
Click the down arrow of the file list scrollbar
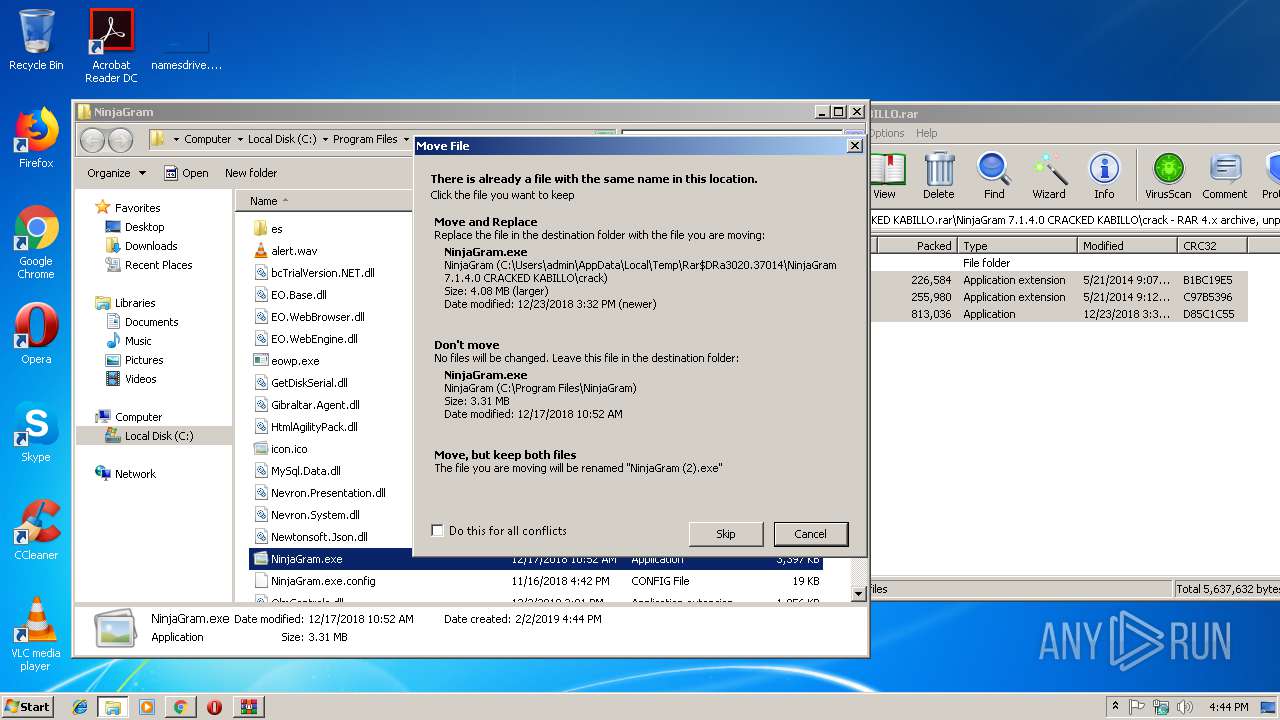857,593
